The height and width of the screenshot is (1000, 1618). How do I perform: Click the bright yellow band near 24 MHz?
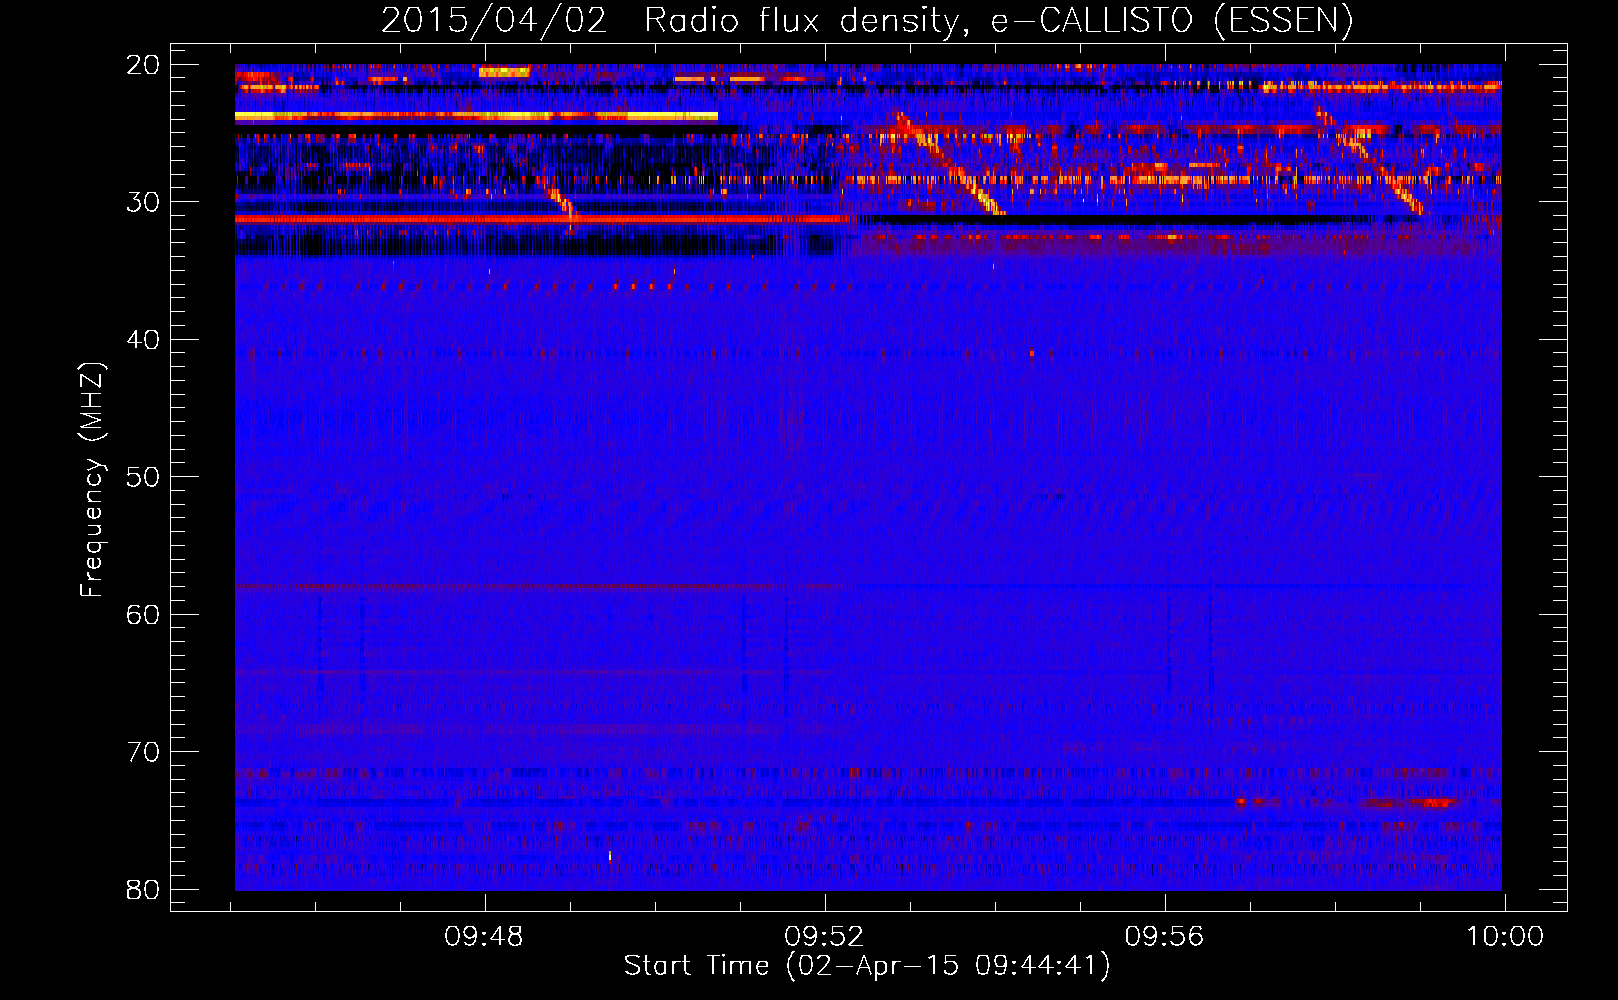[x=476, y=116]
